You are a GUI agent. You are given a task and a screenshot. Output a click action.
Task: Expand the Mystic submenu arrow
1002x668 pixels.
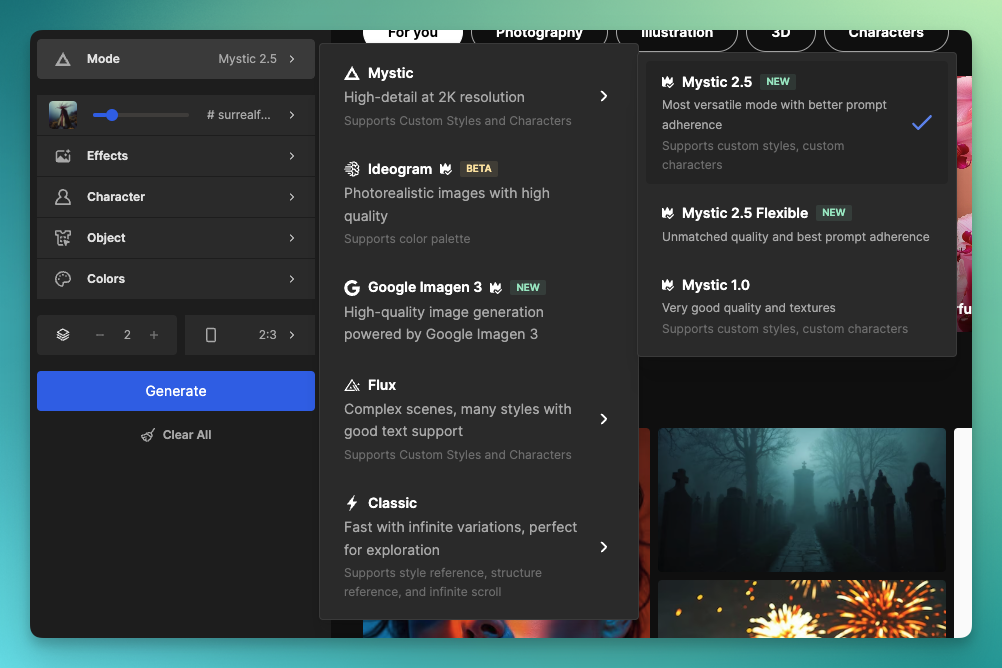tap(604, 96)
